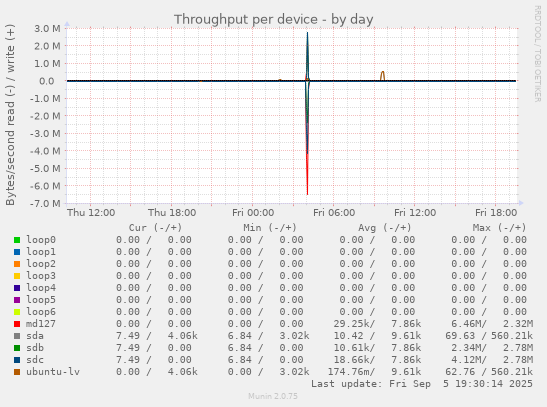This screenshot has height=407, width=547.
Task: Click the 'Bytes/second read (-) / write (+)' axis title
Action: (x=10, y=115)
